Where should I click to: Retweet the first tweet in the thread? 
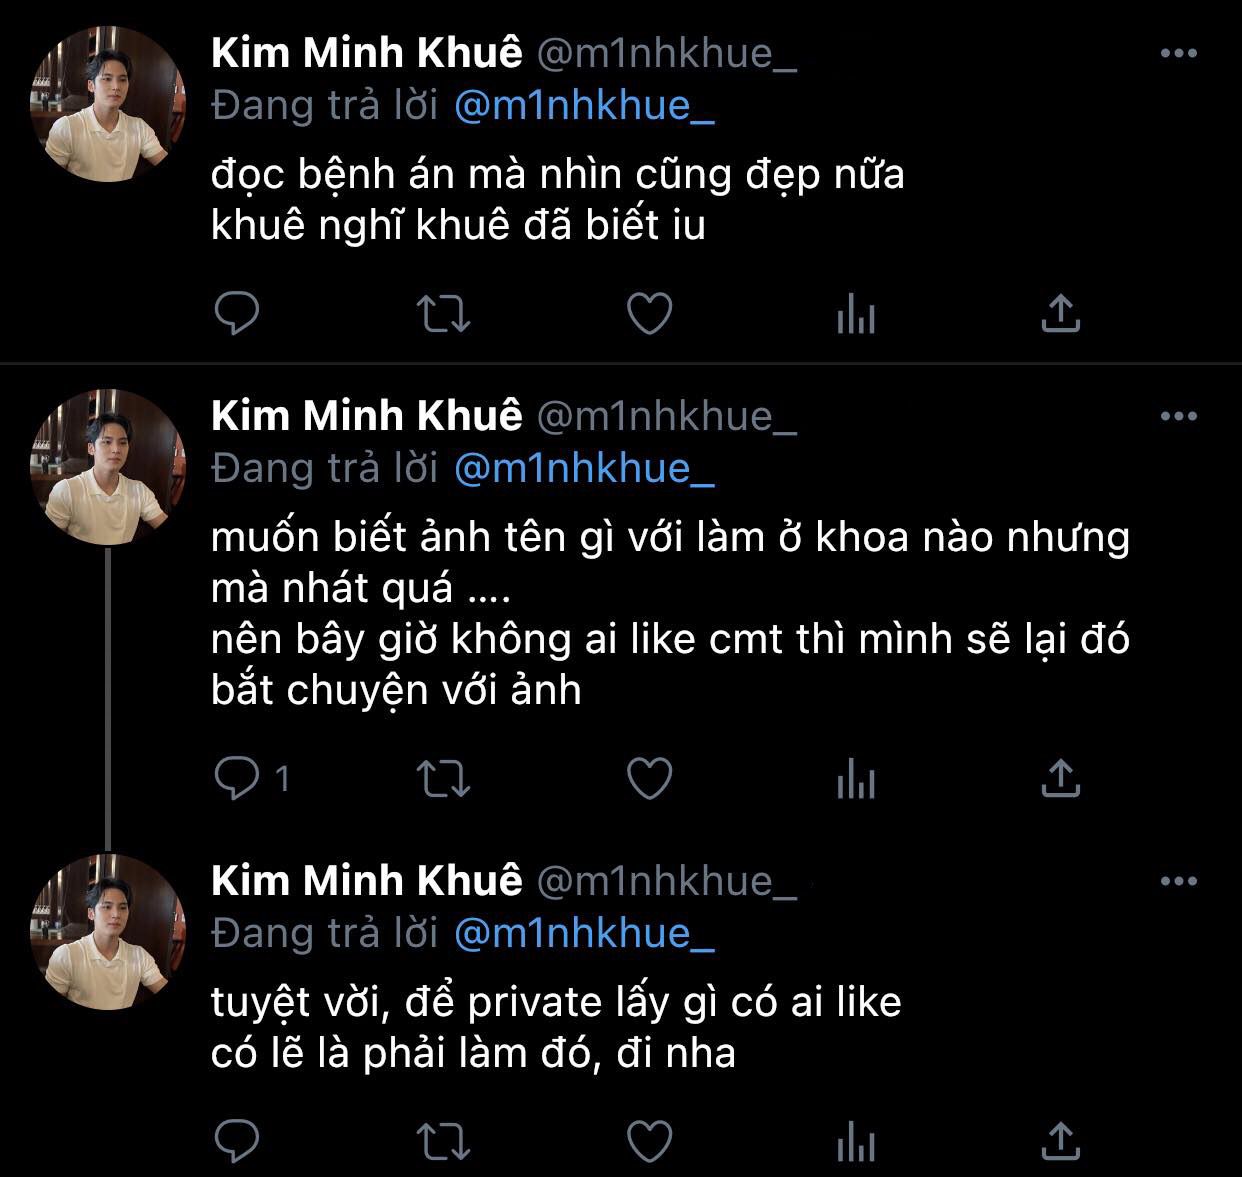pyautogui.click(x=443, y=314)
